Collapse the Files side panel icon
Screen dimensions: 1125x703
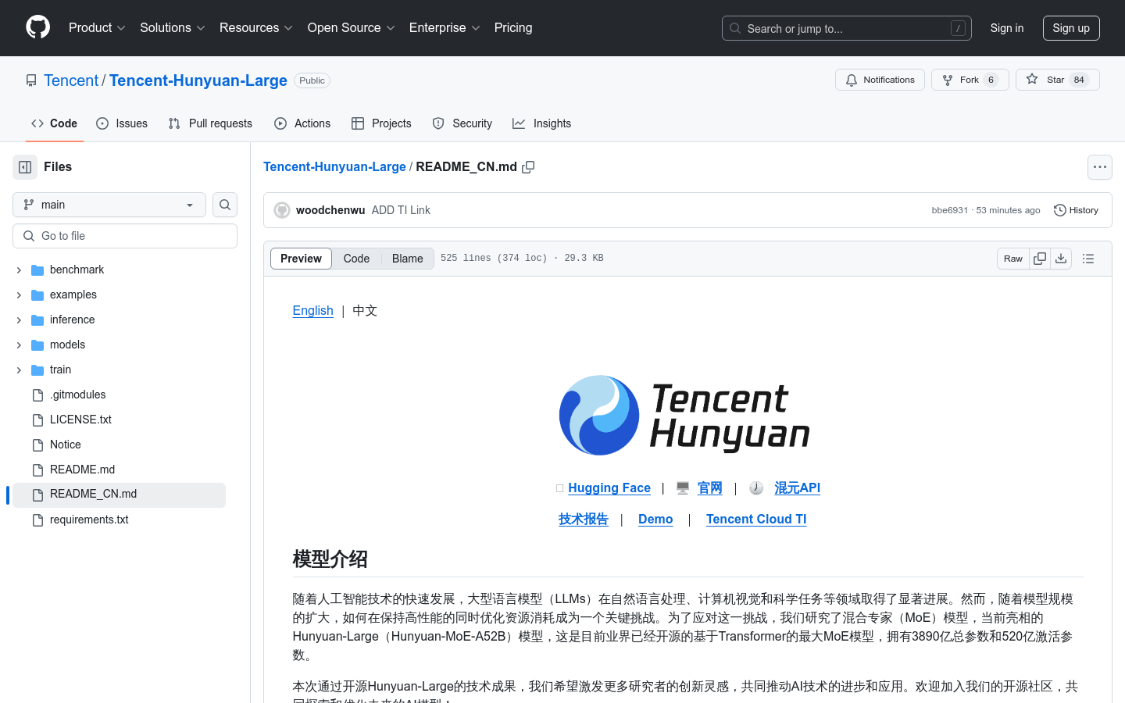tap(24, 166)
